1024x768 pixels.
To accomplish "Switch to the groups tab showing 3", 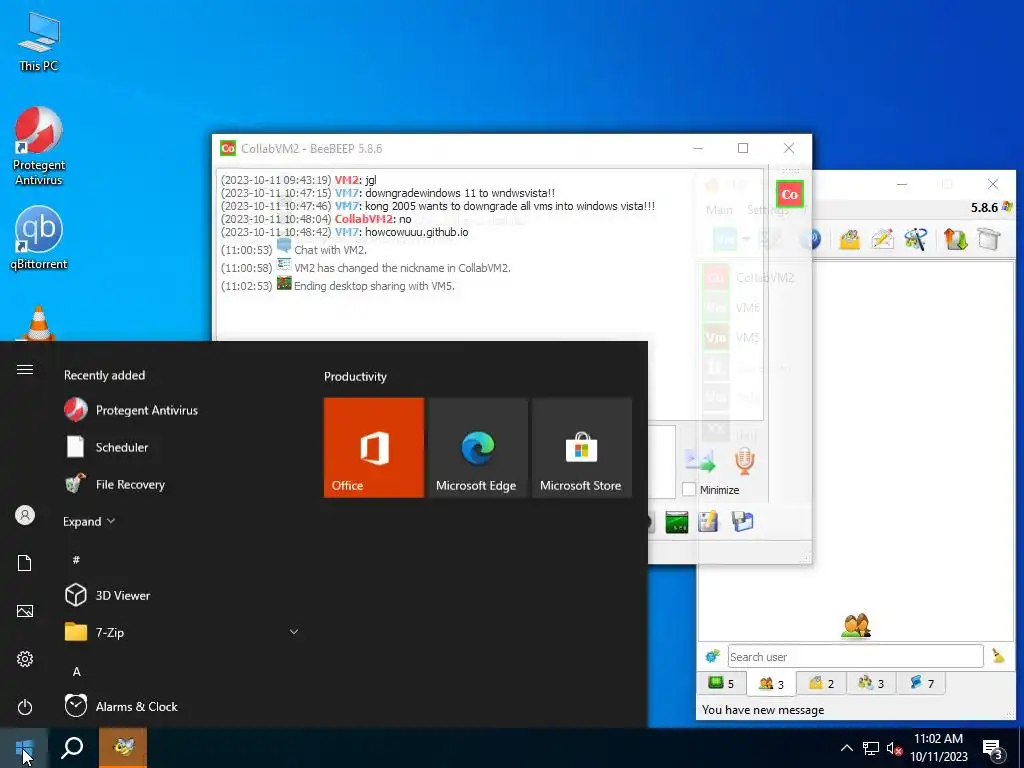I will coord(871,683).
